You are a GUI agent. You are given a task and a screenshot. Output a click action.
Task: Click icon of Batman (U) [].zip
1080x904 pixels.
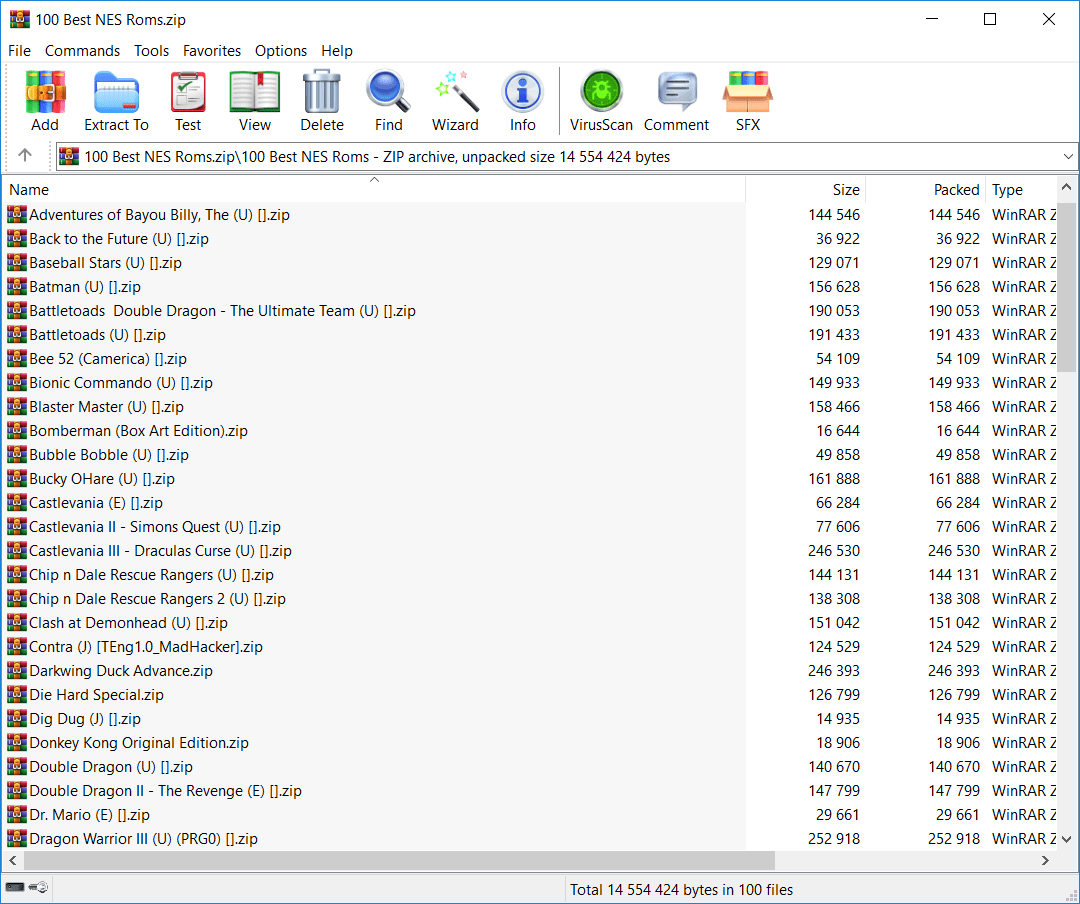(x=17, y=286)
